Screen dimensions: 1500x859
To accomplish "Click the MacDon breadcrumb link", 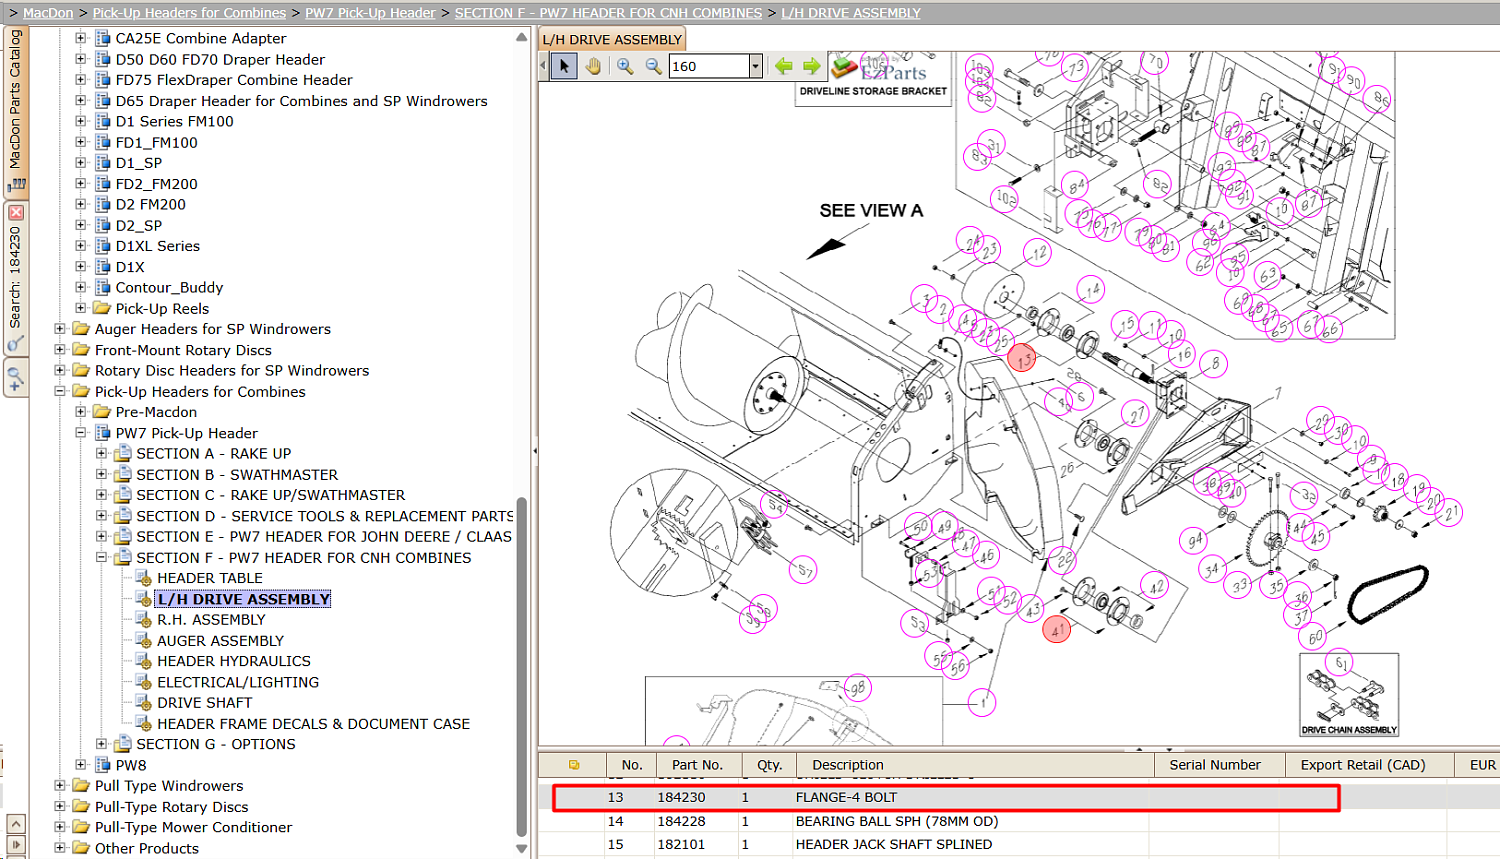I will coord(48,13).
